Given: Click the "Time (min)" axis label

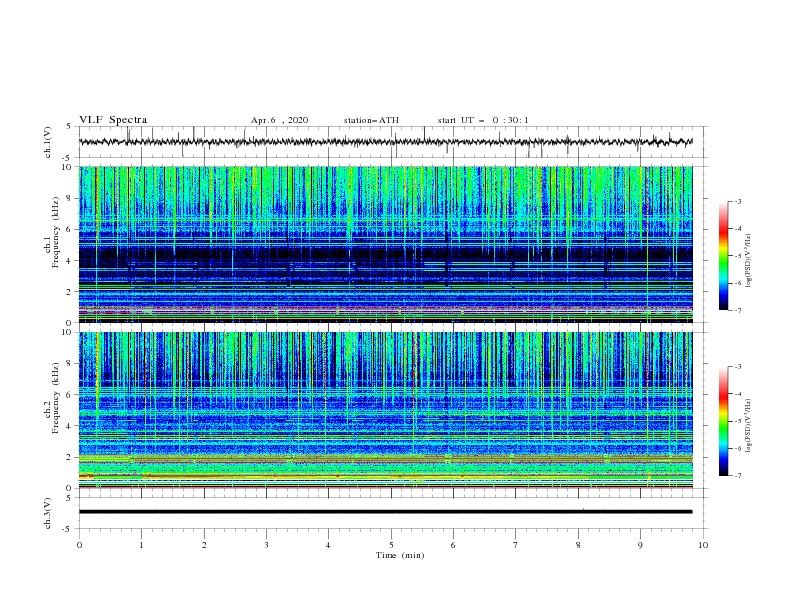Looking at the screenshot, I should tap(400, 555).
